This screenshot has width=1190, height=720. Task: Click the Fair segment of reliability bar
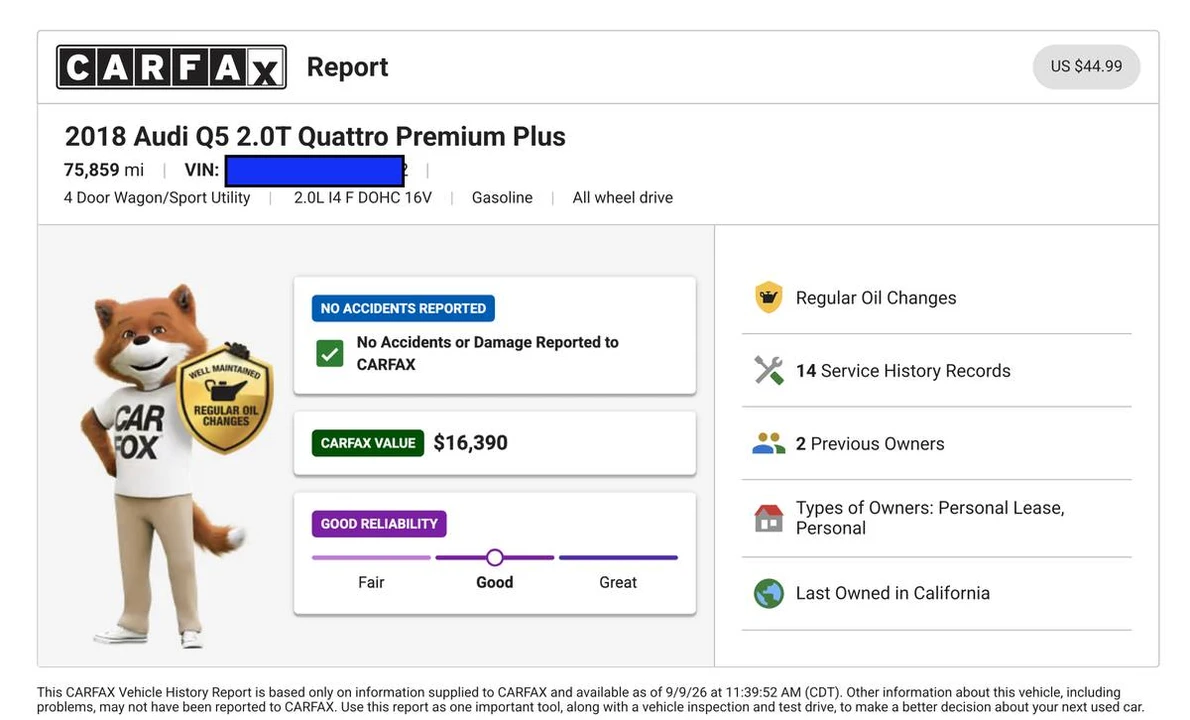tap(371, 558)
